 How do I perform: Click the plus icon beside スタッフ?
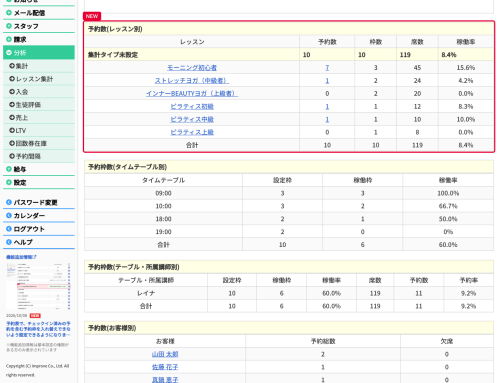pyautogui.click(x=9, y=26)
